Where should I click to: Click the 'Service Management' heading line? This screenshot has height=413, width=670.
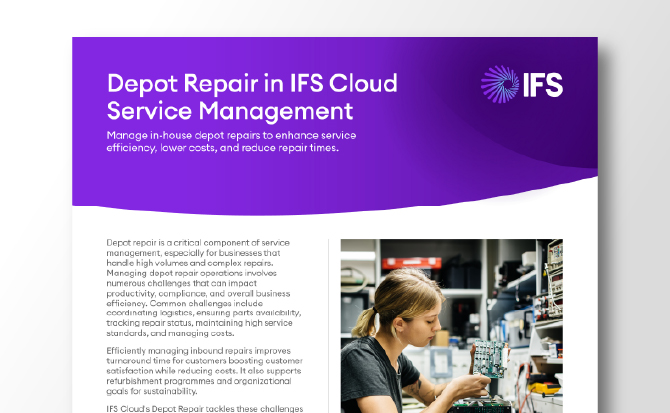[x=230, y=108]
